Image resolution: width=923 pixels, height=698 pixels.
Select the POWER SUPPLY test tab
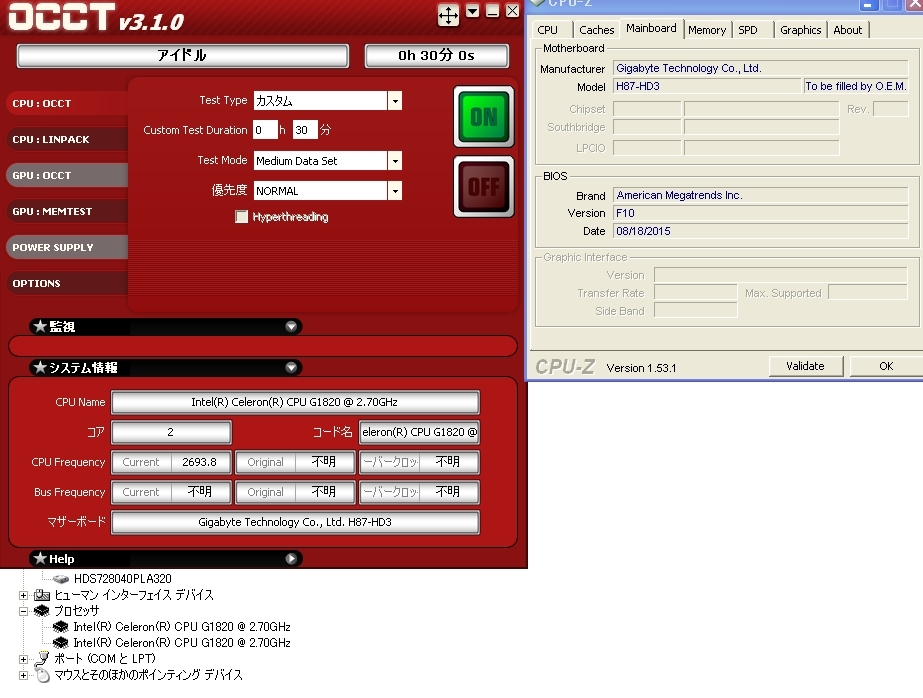click(x=67, y=247)
